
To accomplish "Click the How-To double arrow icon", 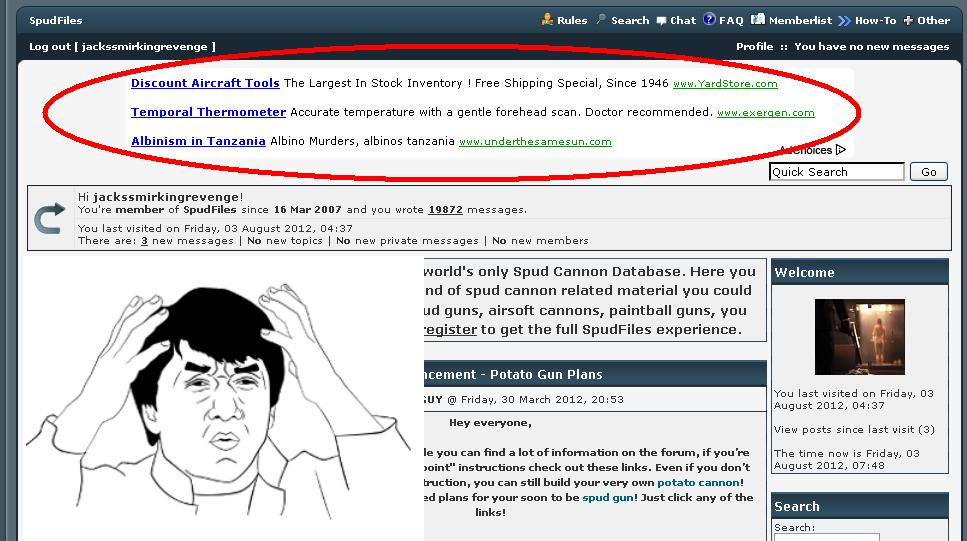I will tap(845, 20).
